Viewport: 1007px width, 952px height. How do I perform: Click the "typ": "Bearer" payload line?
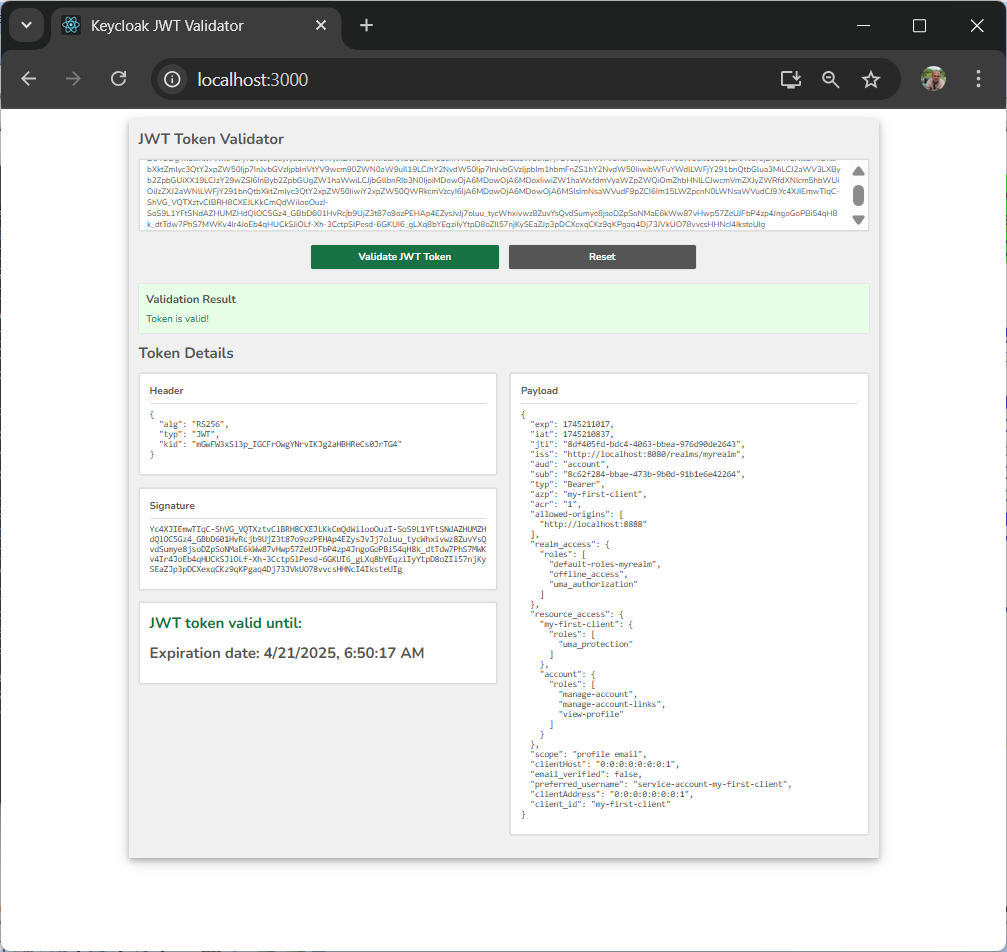coord(567,484)
